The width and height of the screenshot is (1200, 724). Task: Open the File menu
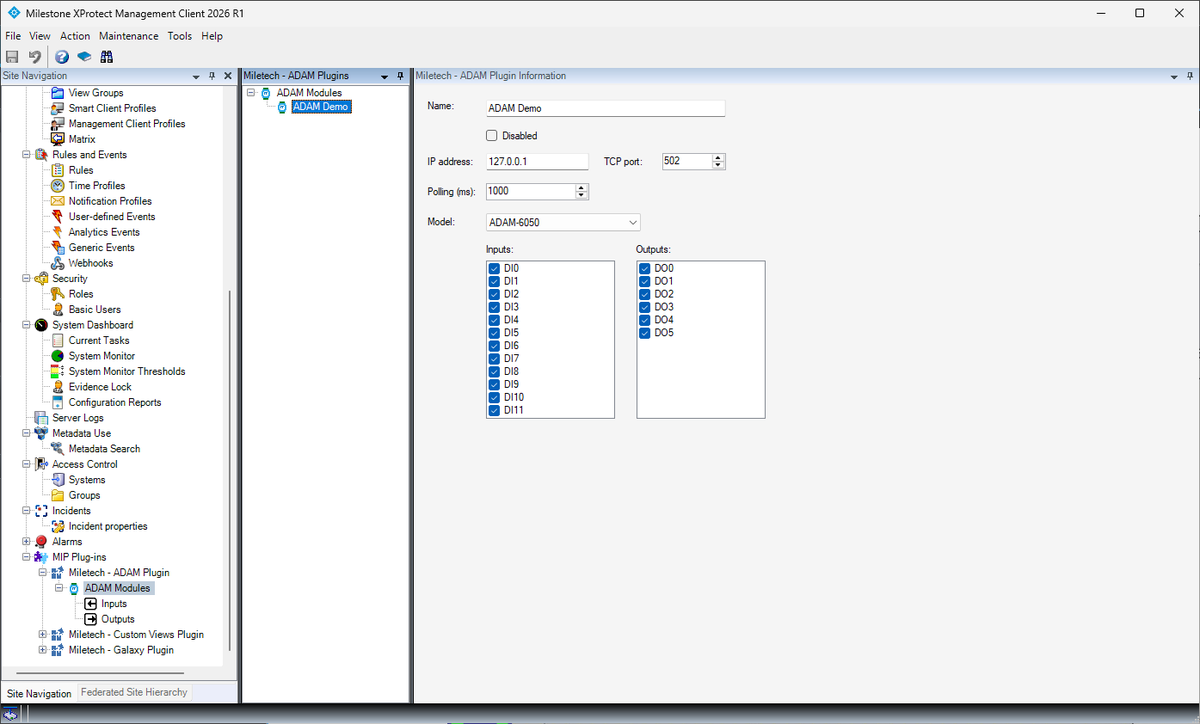(x=13, y=36)
